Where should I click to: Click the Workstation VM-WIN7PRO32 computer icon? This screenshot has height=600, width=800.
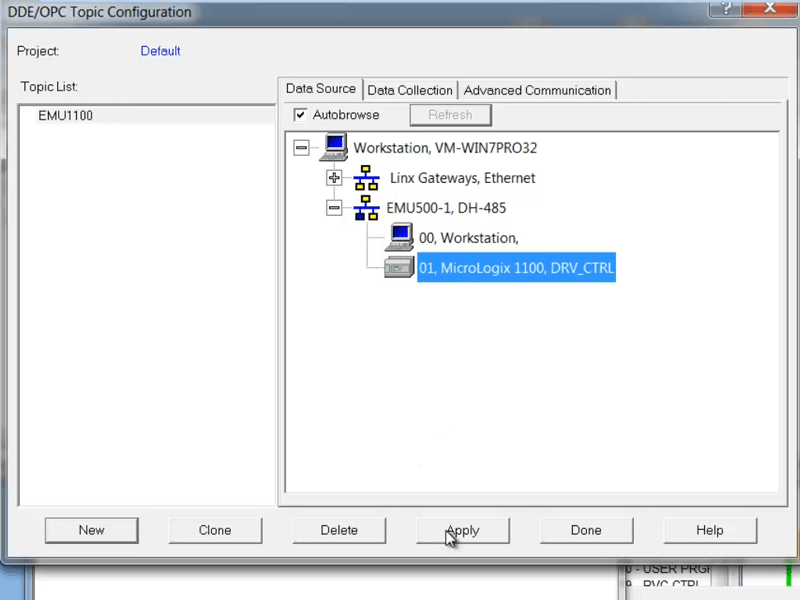pos(334,147)
